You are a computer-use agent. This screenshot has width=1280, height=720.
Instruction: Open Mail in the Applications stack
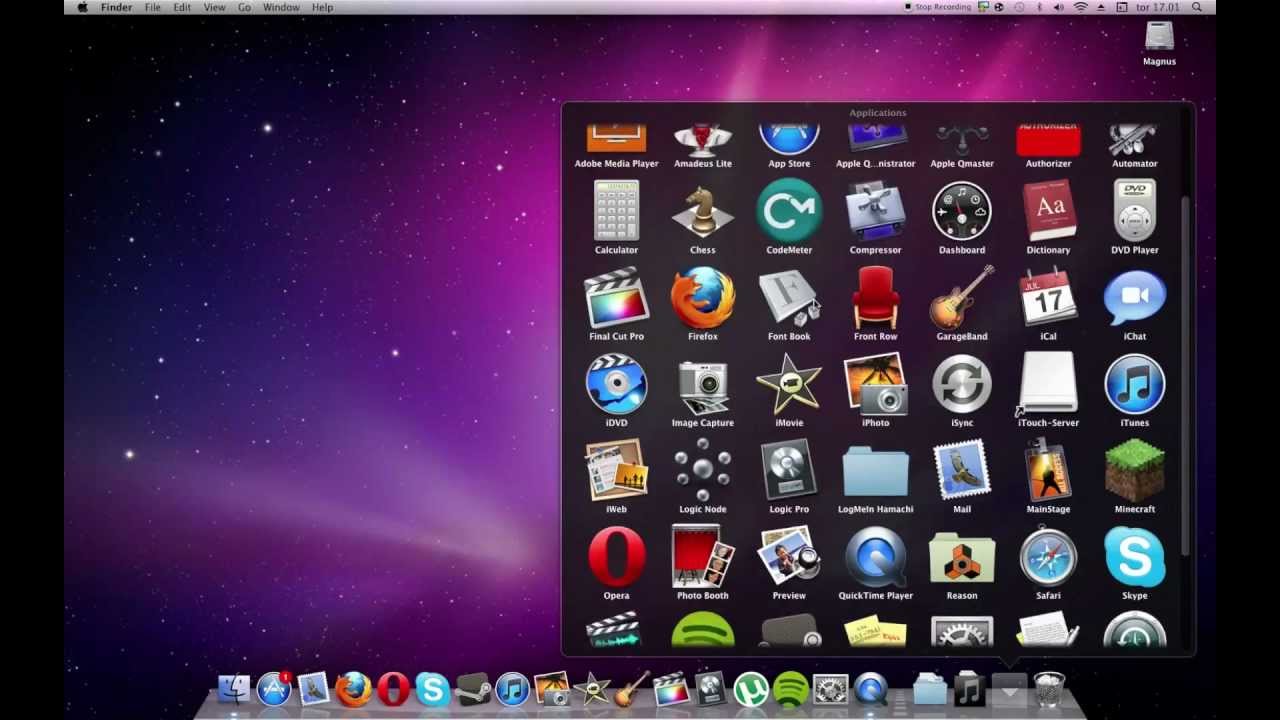coord(962,471)
